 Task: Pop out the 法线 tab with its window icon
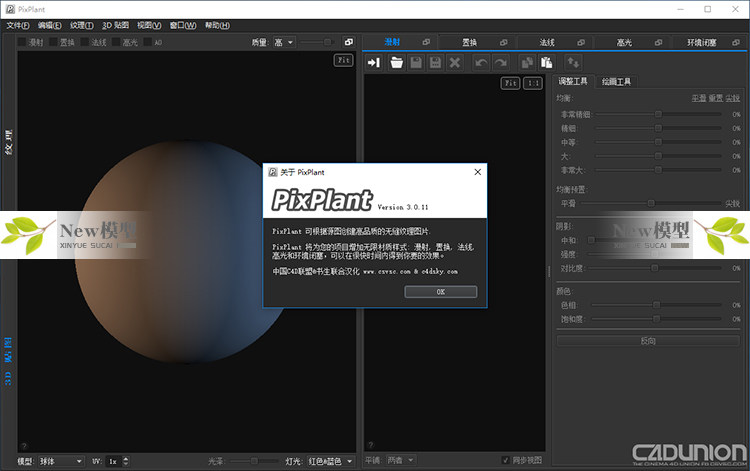581,42
